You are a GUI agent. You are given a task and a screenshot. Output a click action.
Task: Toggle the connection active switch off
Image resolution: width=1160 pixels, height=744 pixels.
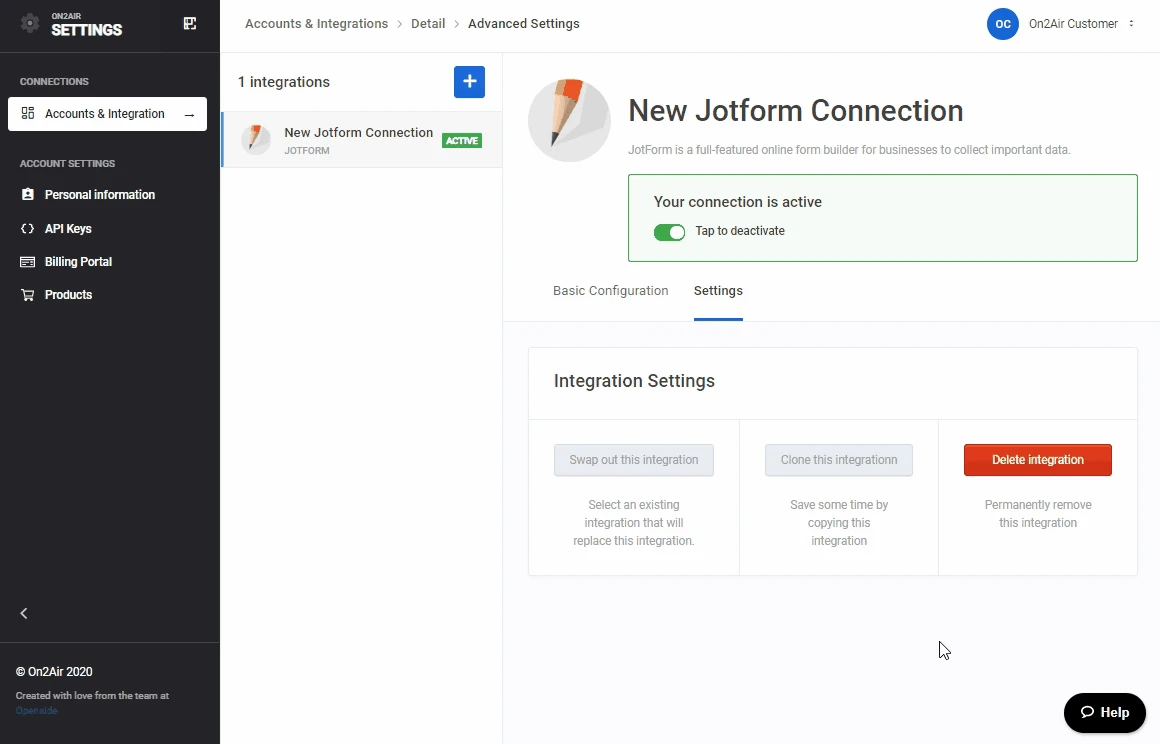coord(669,232)
